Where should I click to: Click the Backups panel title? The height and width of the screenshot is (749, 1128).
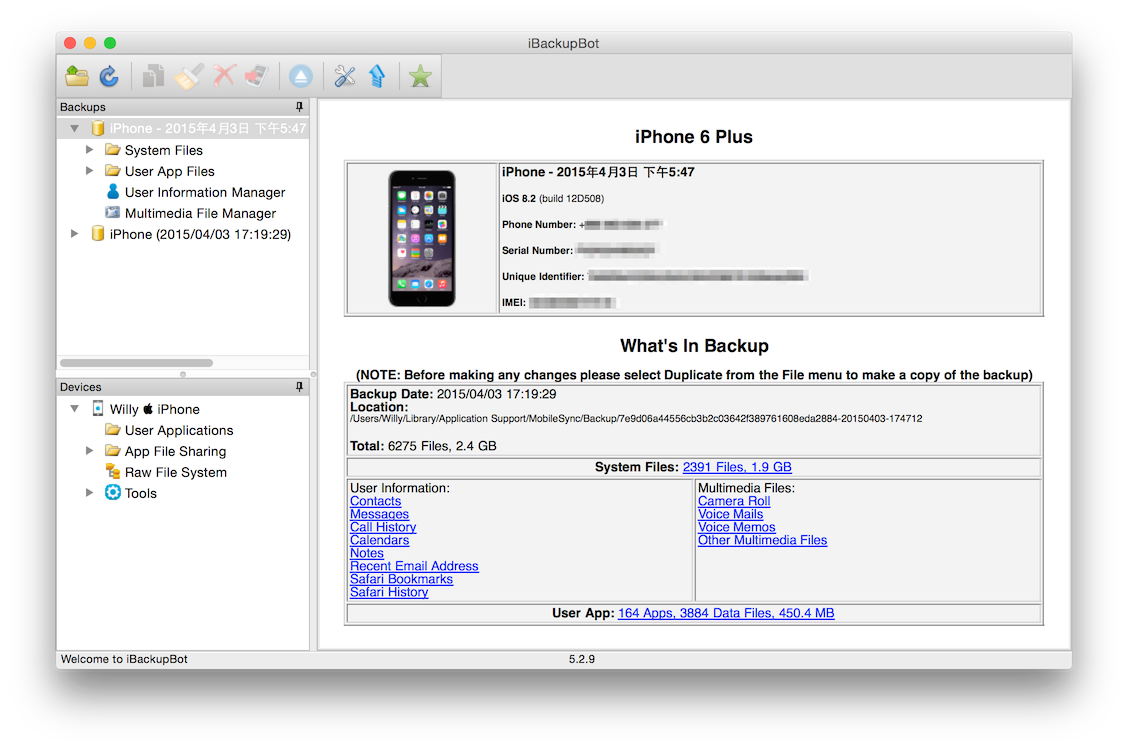tap(83, 106)
